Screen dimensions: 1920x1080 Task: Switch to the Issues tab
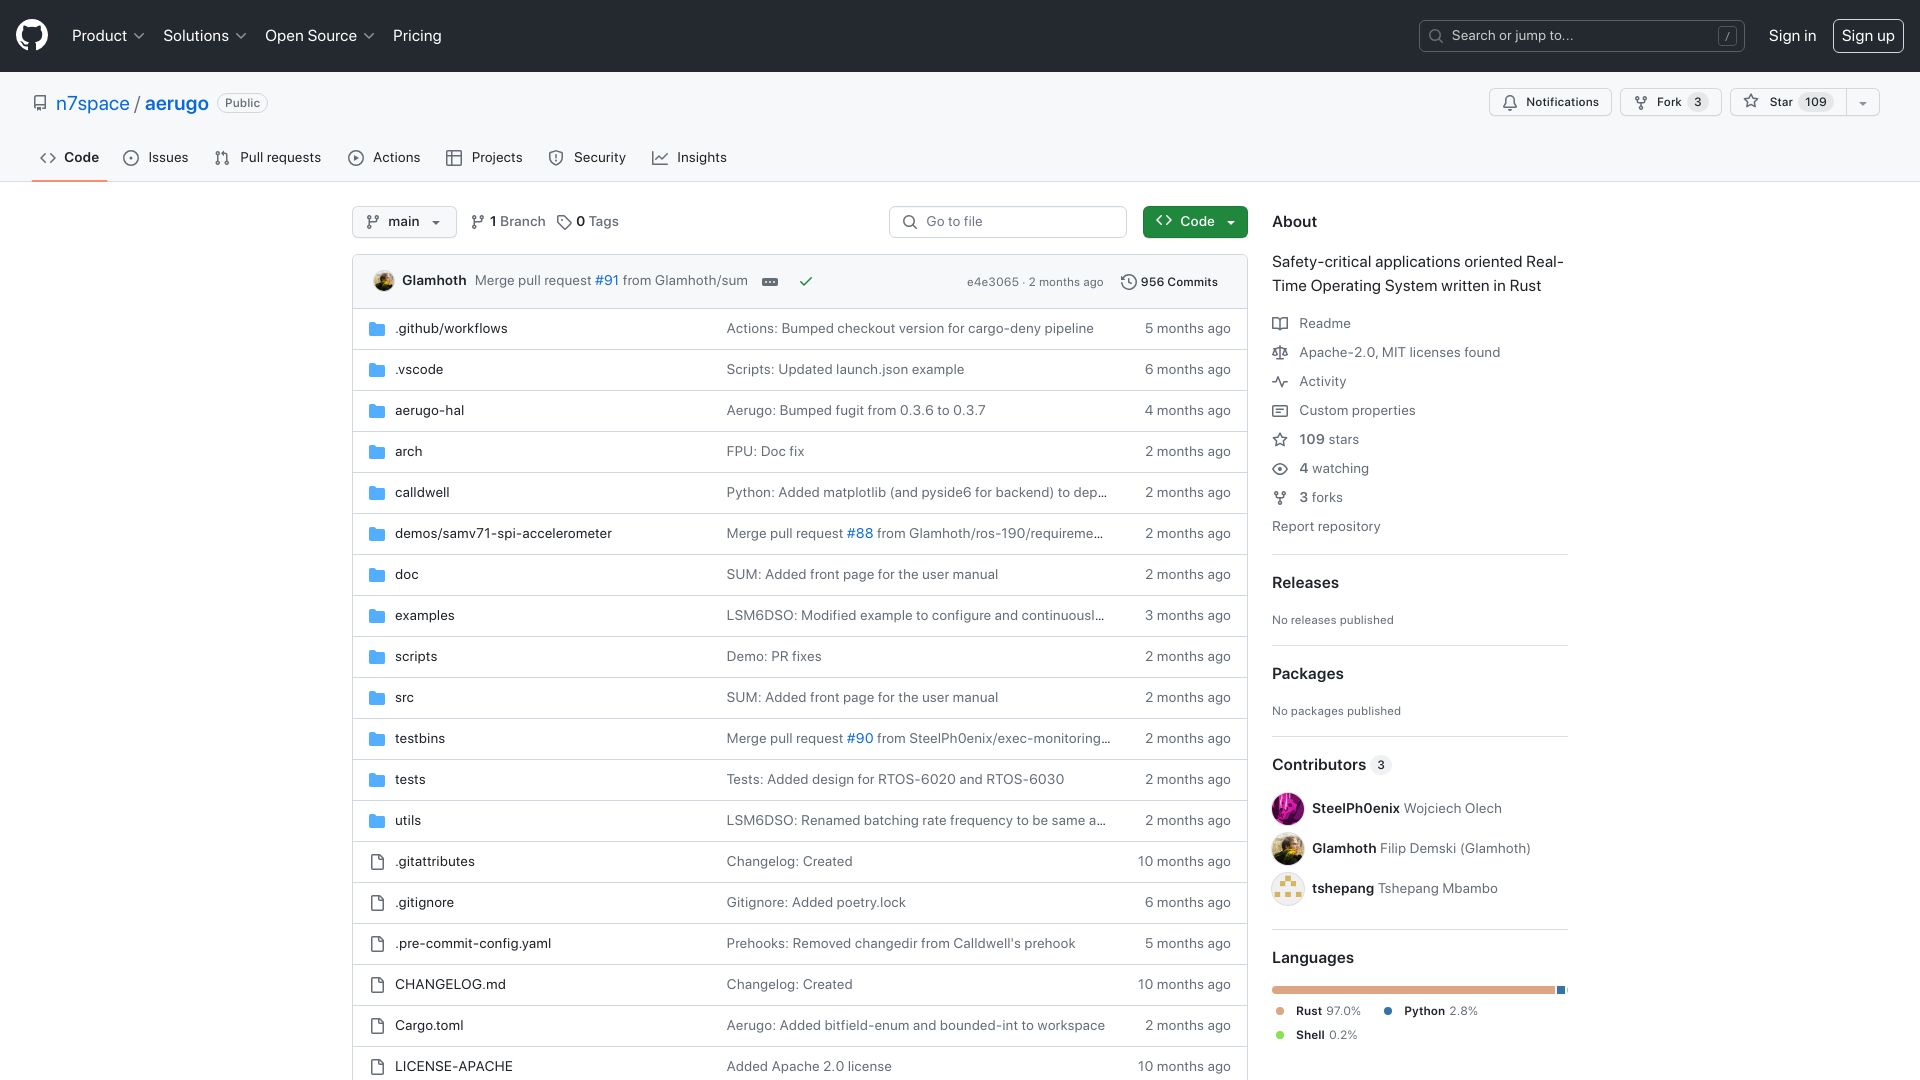click(156, 158)
